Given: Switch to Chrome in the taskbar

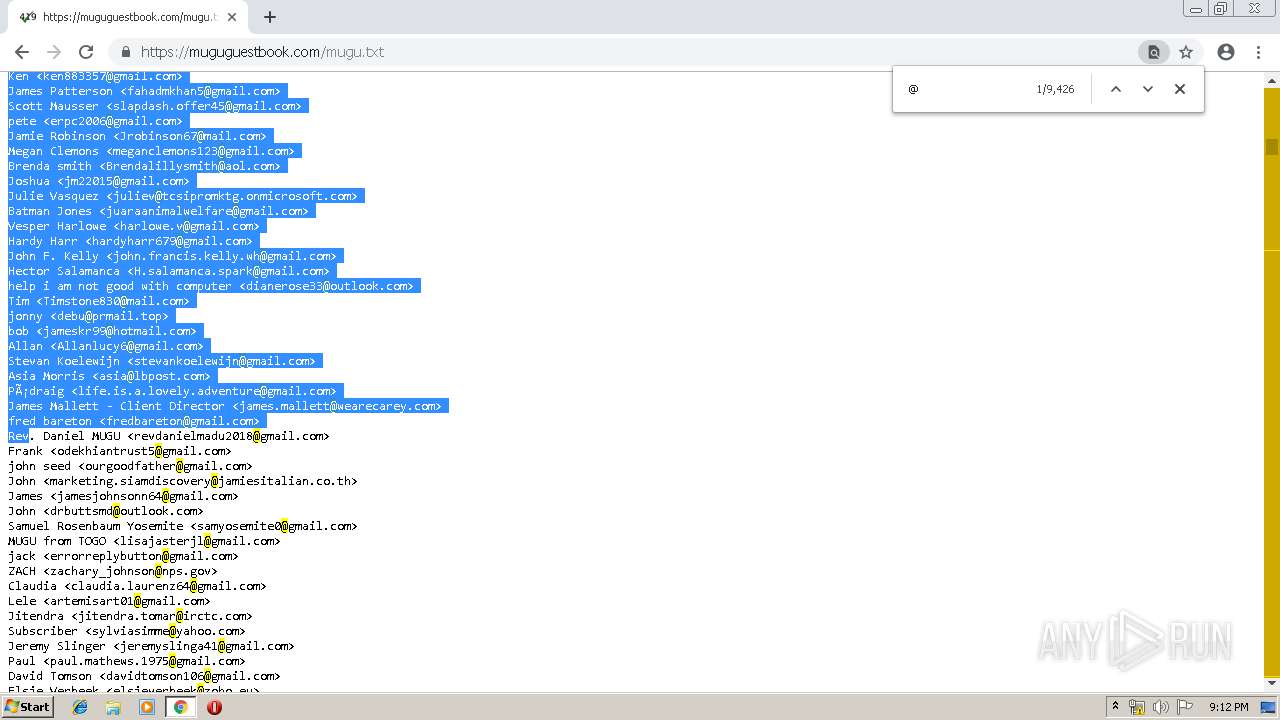Looking at the screenshot, I should (180, 707).
